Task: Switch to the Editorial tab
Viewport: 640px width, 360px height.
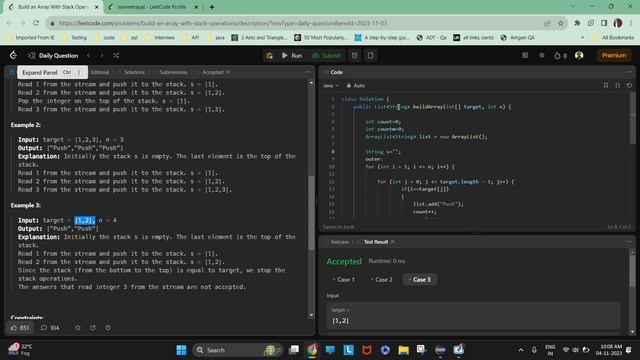Action: 99,72
